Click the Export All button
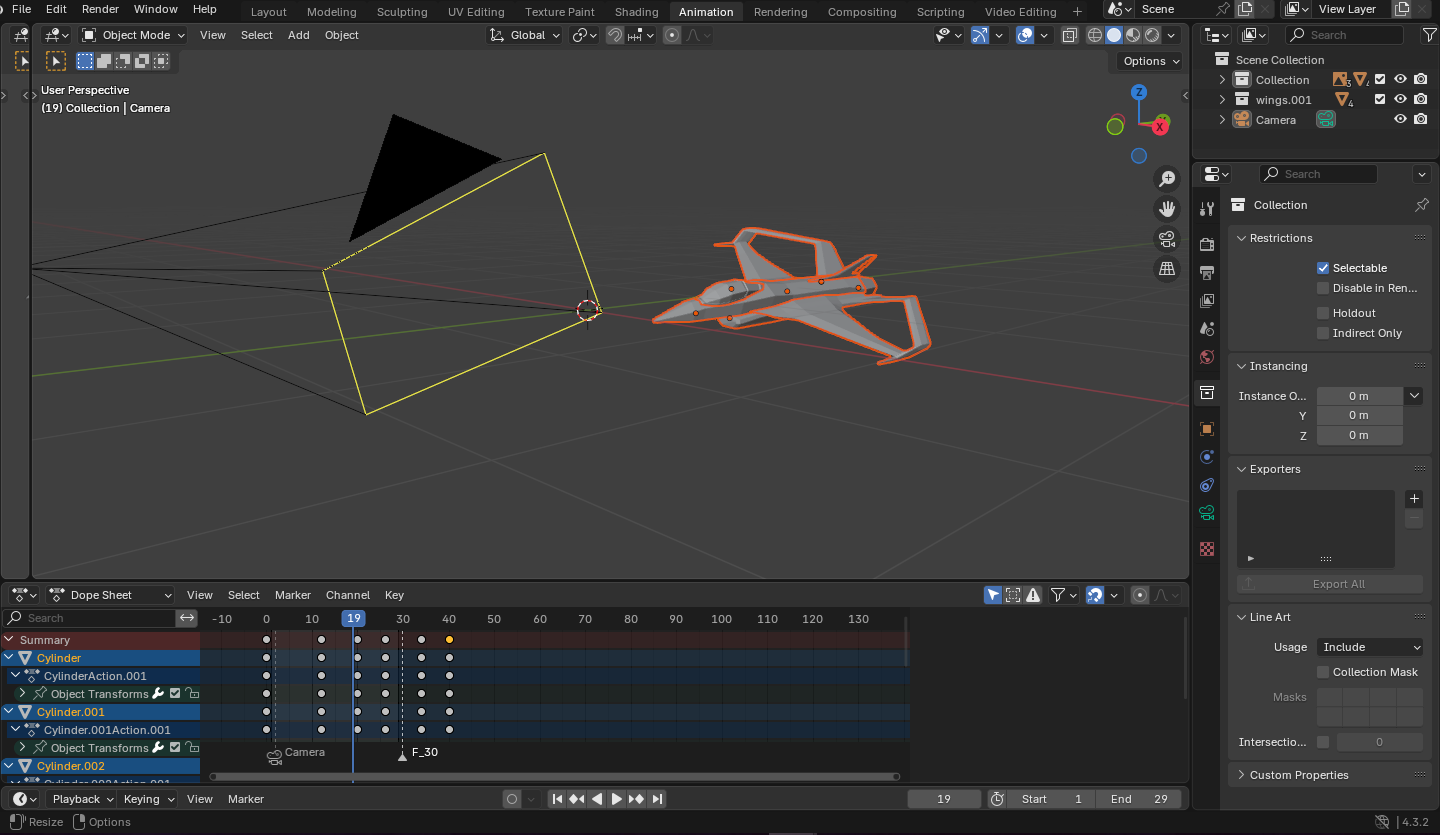The width and height of the screenshot is (1440, 835). [x=1329, y=584]
